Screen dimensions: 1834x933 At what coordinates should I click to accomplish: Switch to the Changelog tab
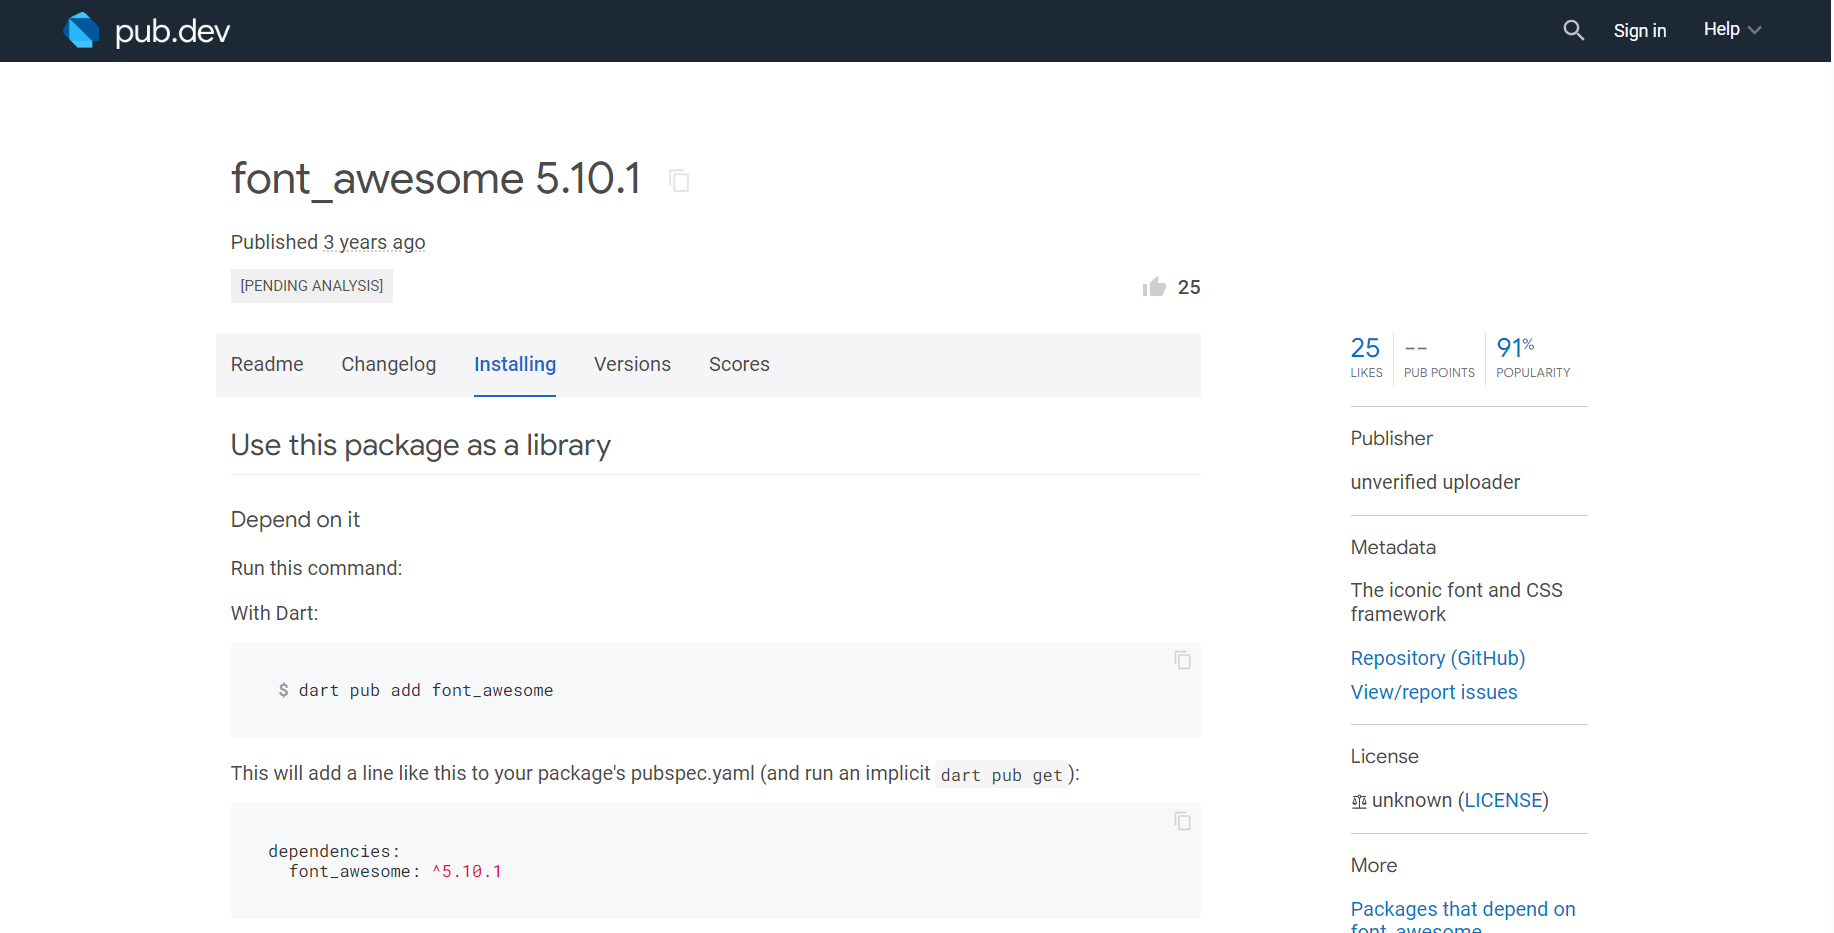(389, 364)
